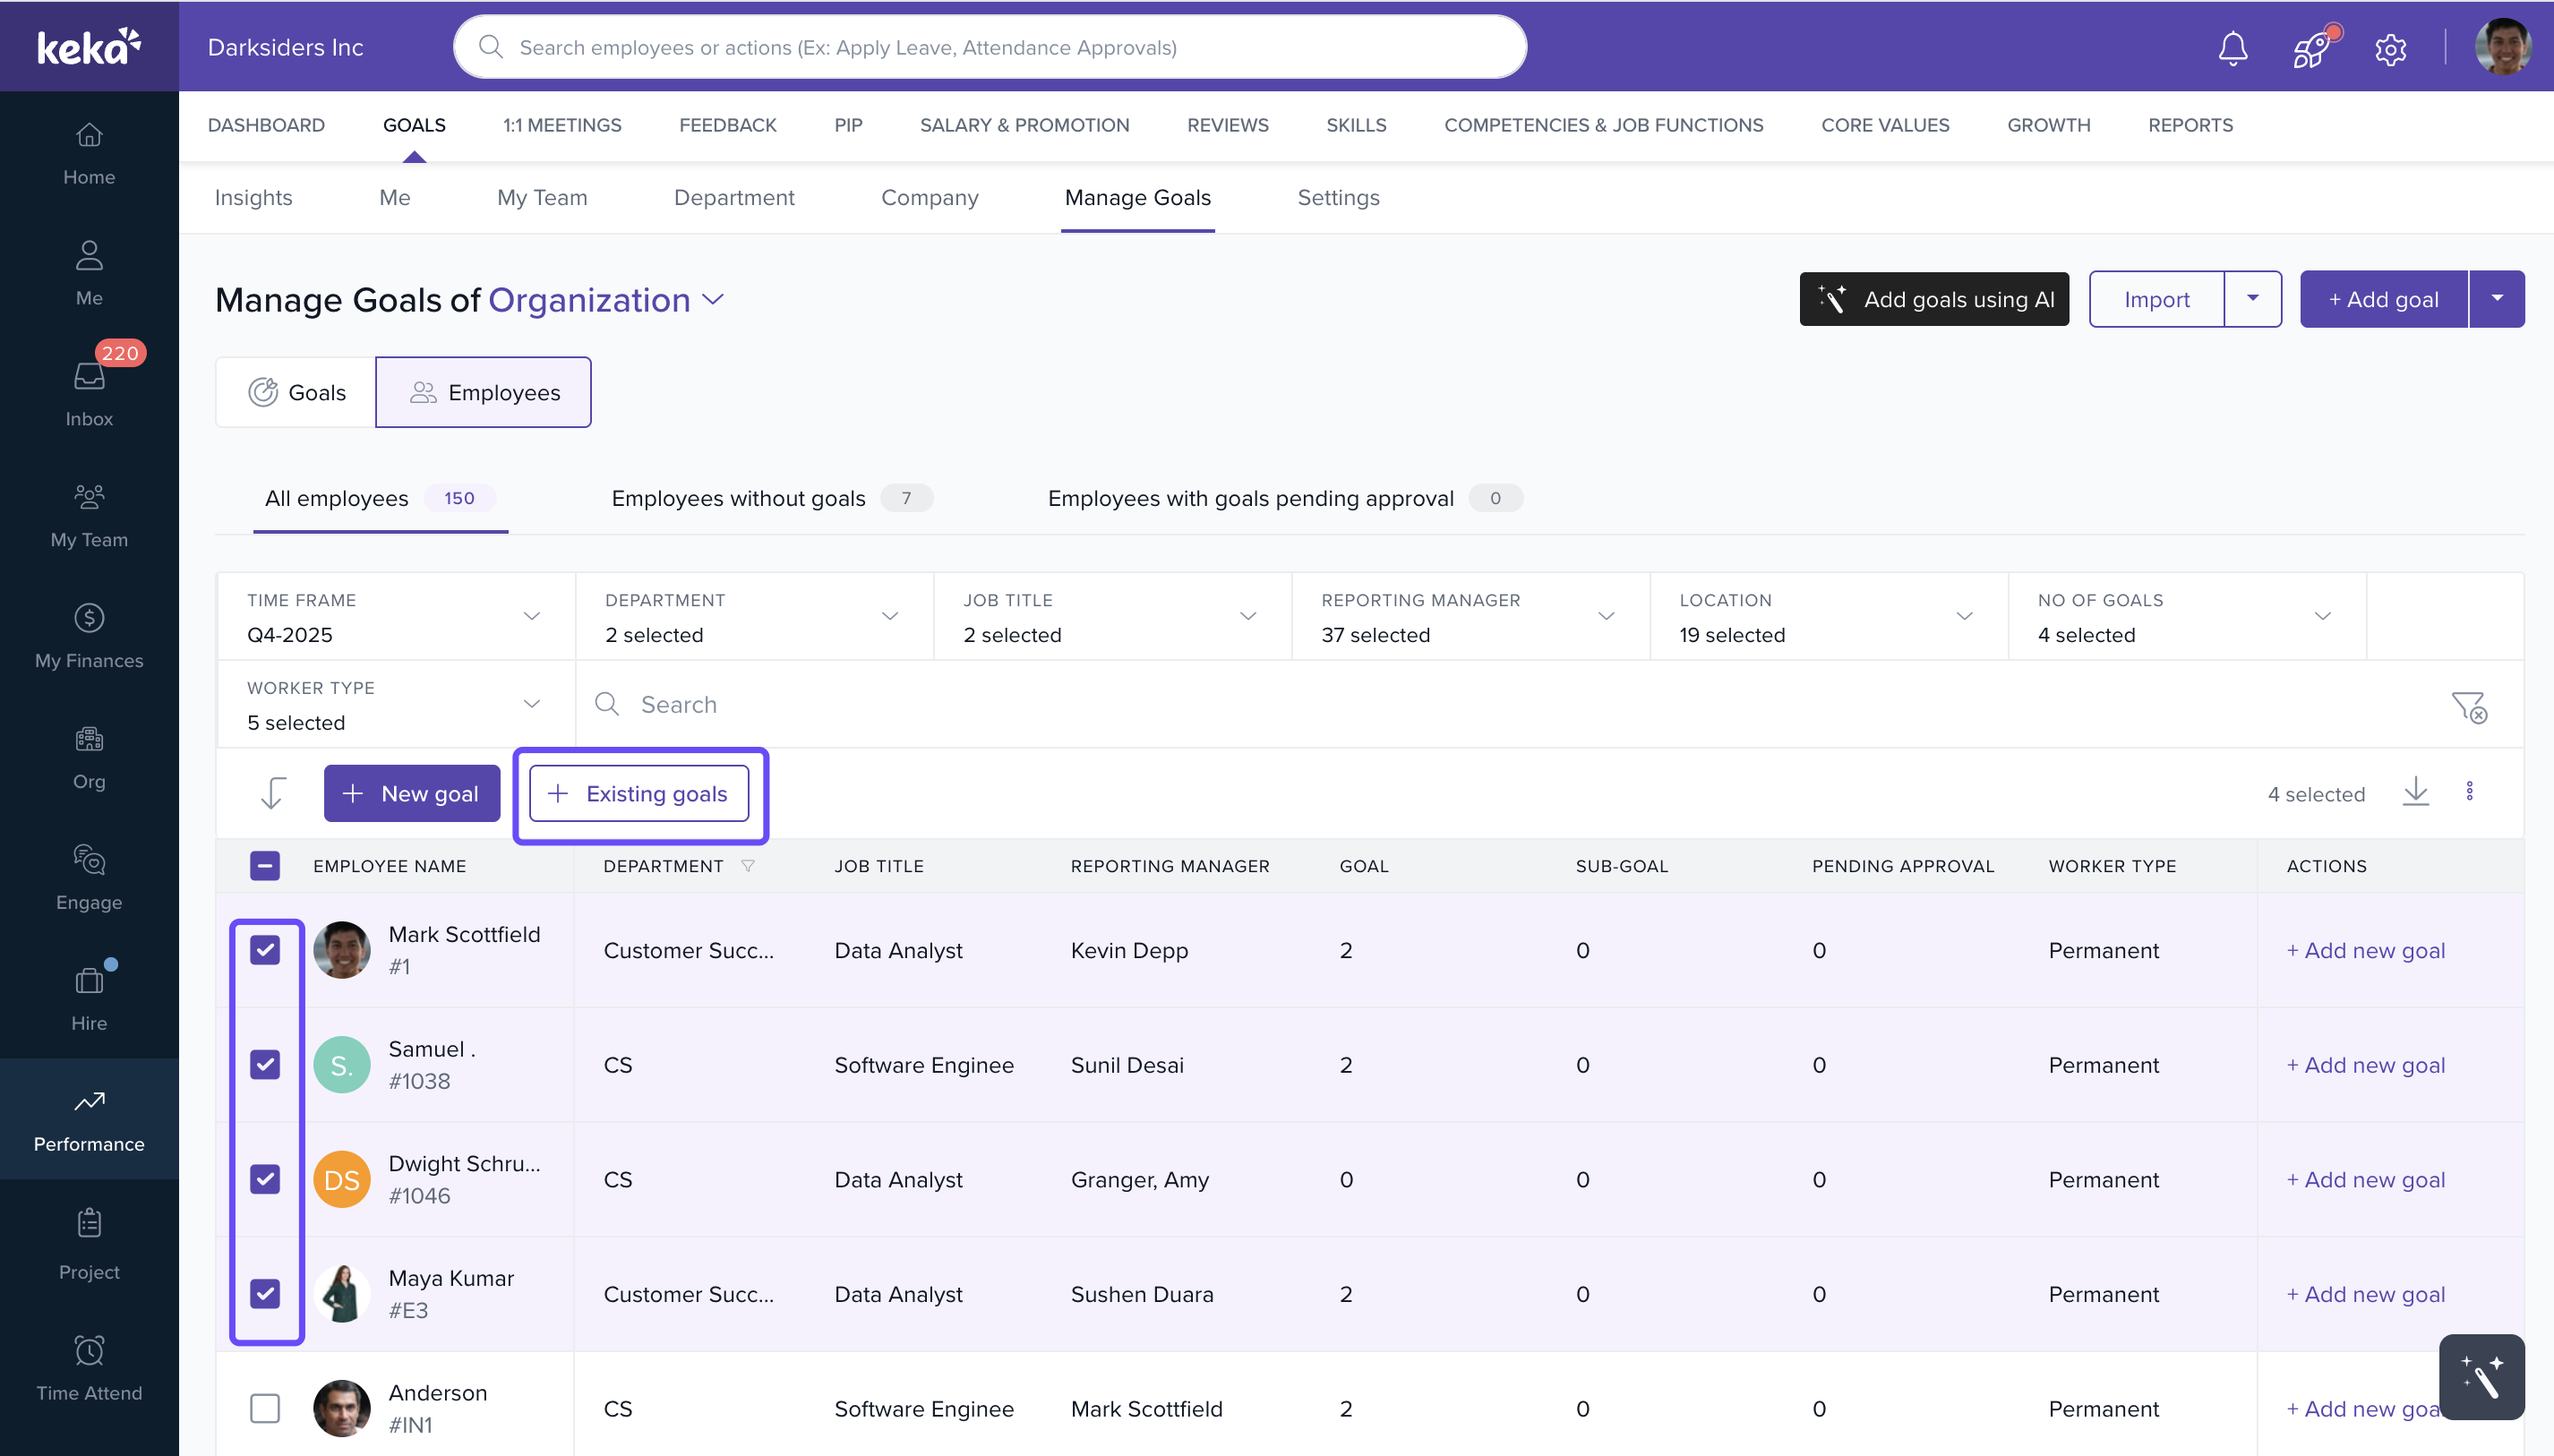Expand the Time Frame Q4-2025 dropdown
Screen dimensions: 2554x1456
pyautogui.click(x=395, y=616)
